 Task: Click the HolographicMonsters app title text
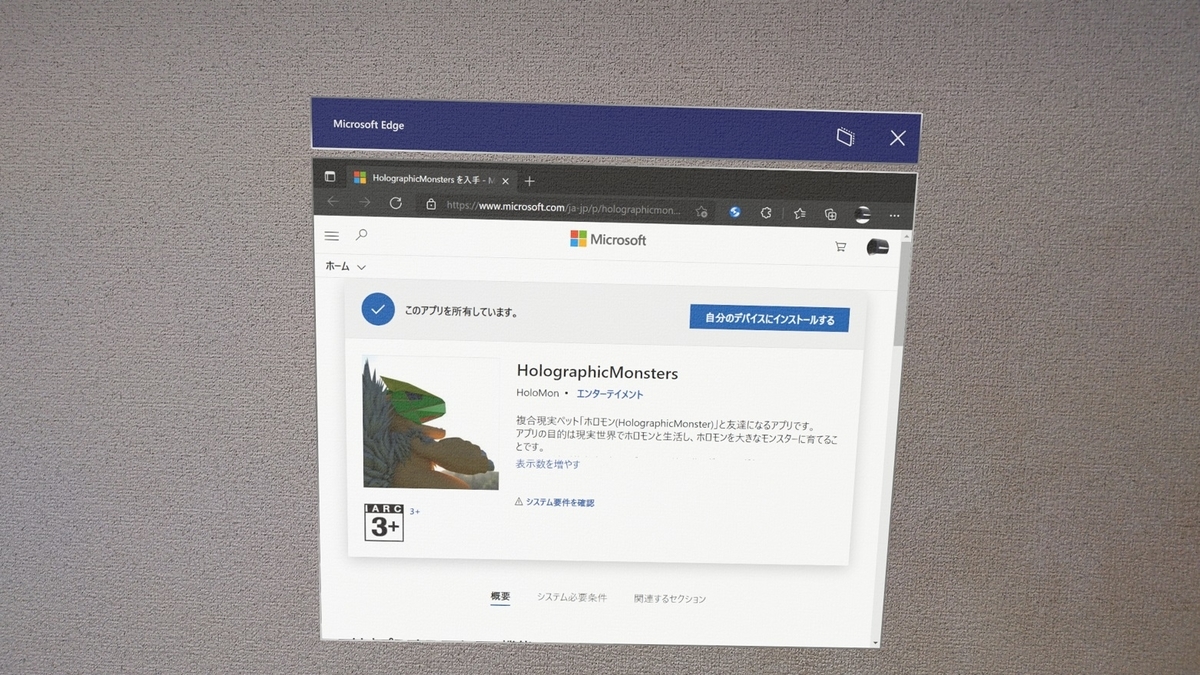(x=597, y=373)
